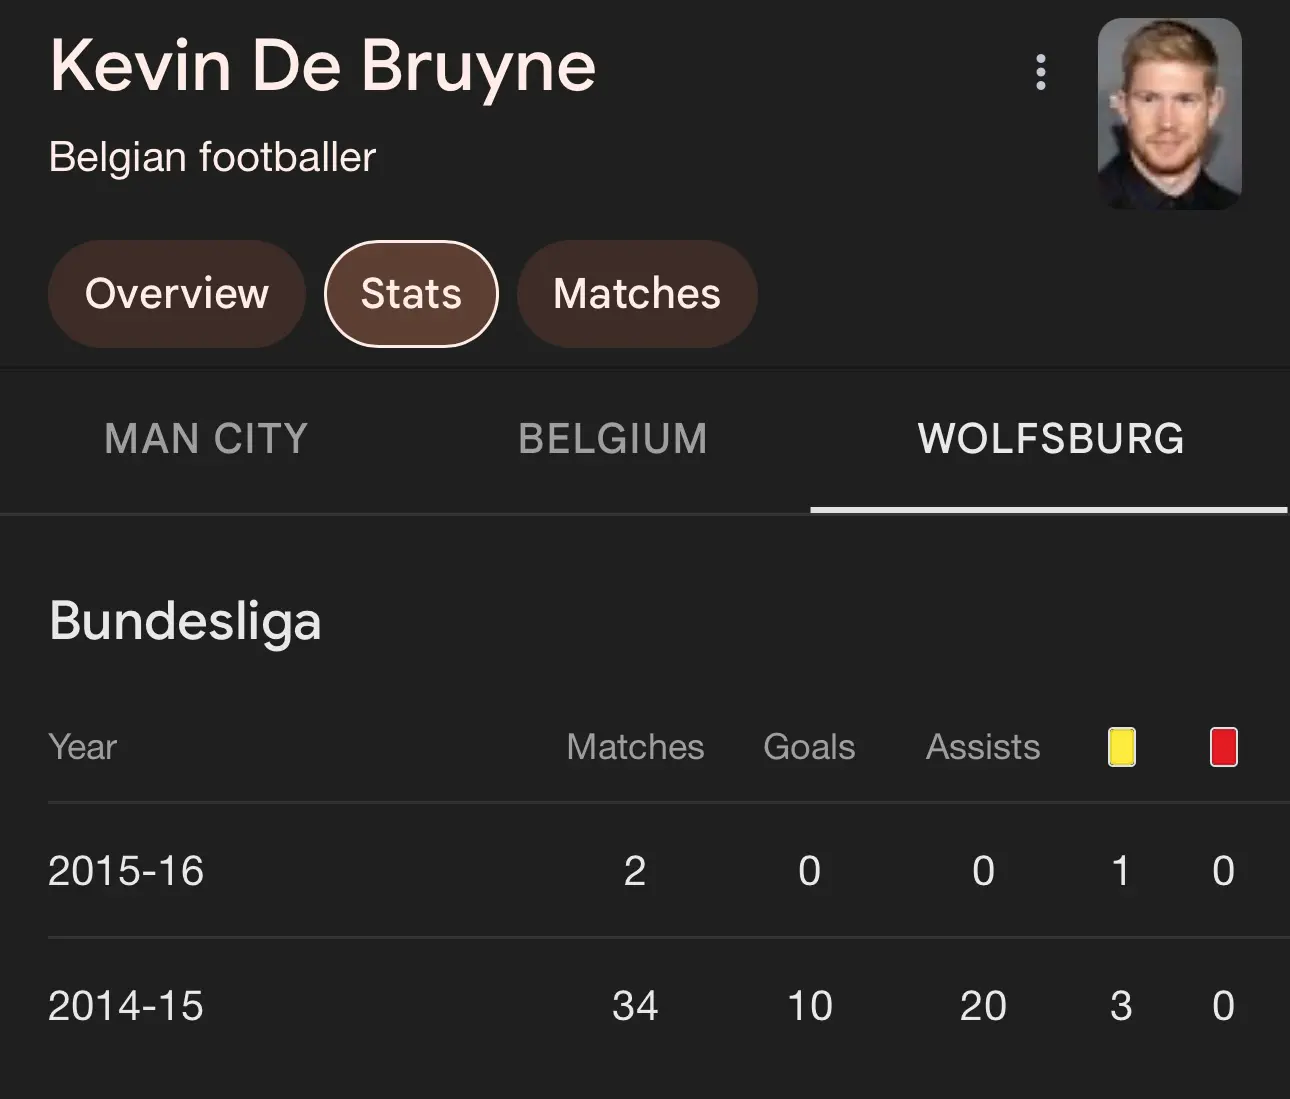Click the Matches column header
Viewport: 1290px width, 1099px height.
635,747
